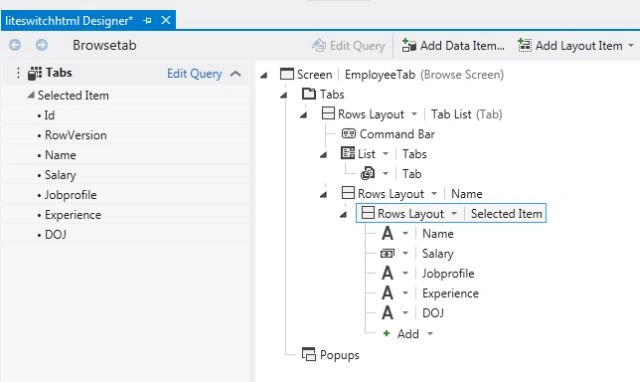Open the List control type dropdown
640x382 pixels.
pyautogui.click(x=385, y=154)
